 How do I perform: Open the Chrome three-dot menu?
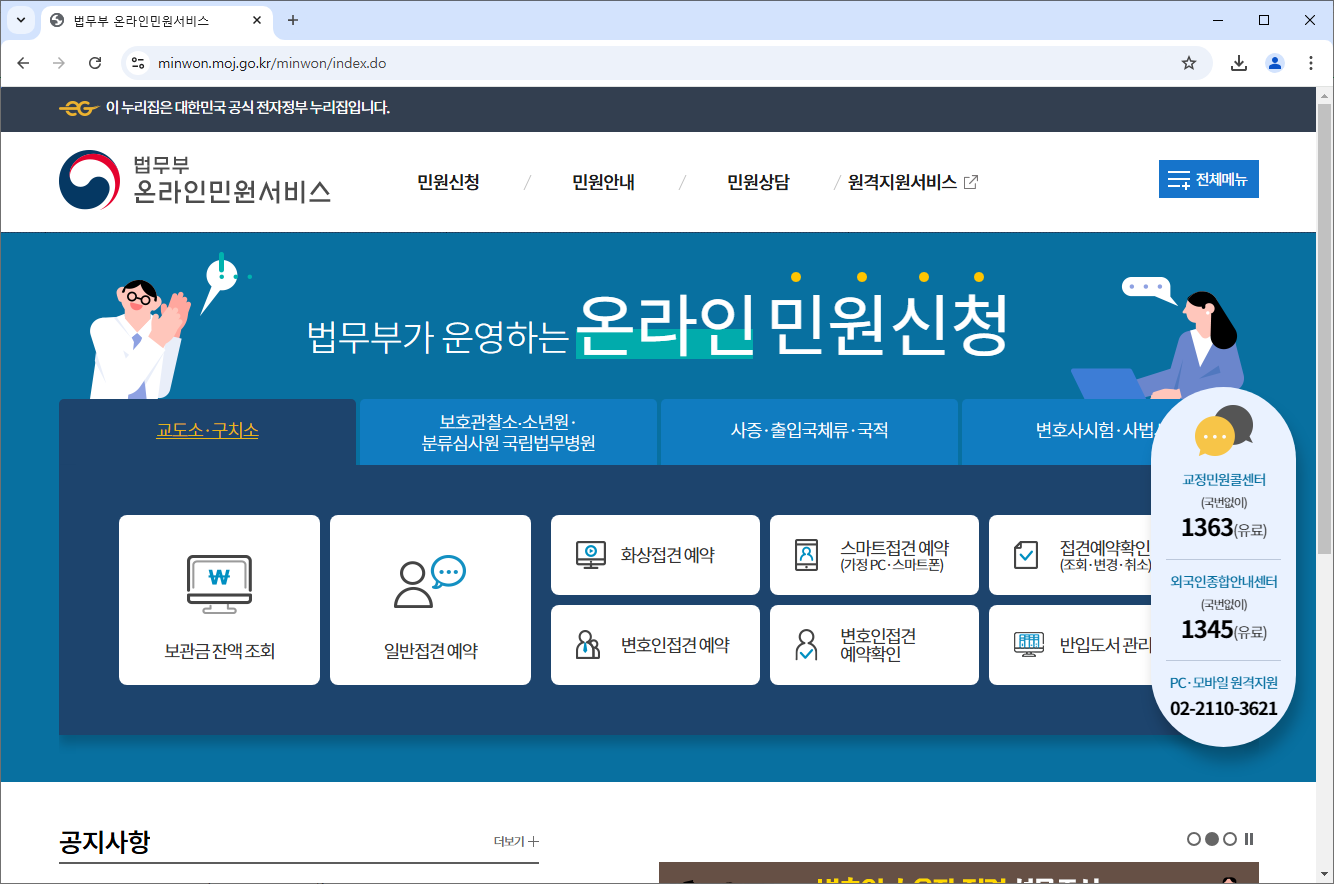click(1311, 62)
